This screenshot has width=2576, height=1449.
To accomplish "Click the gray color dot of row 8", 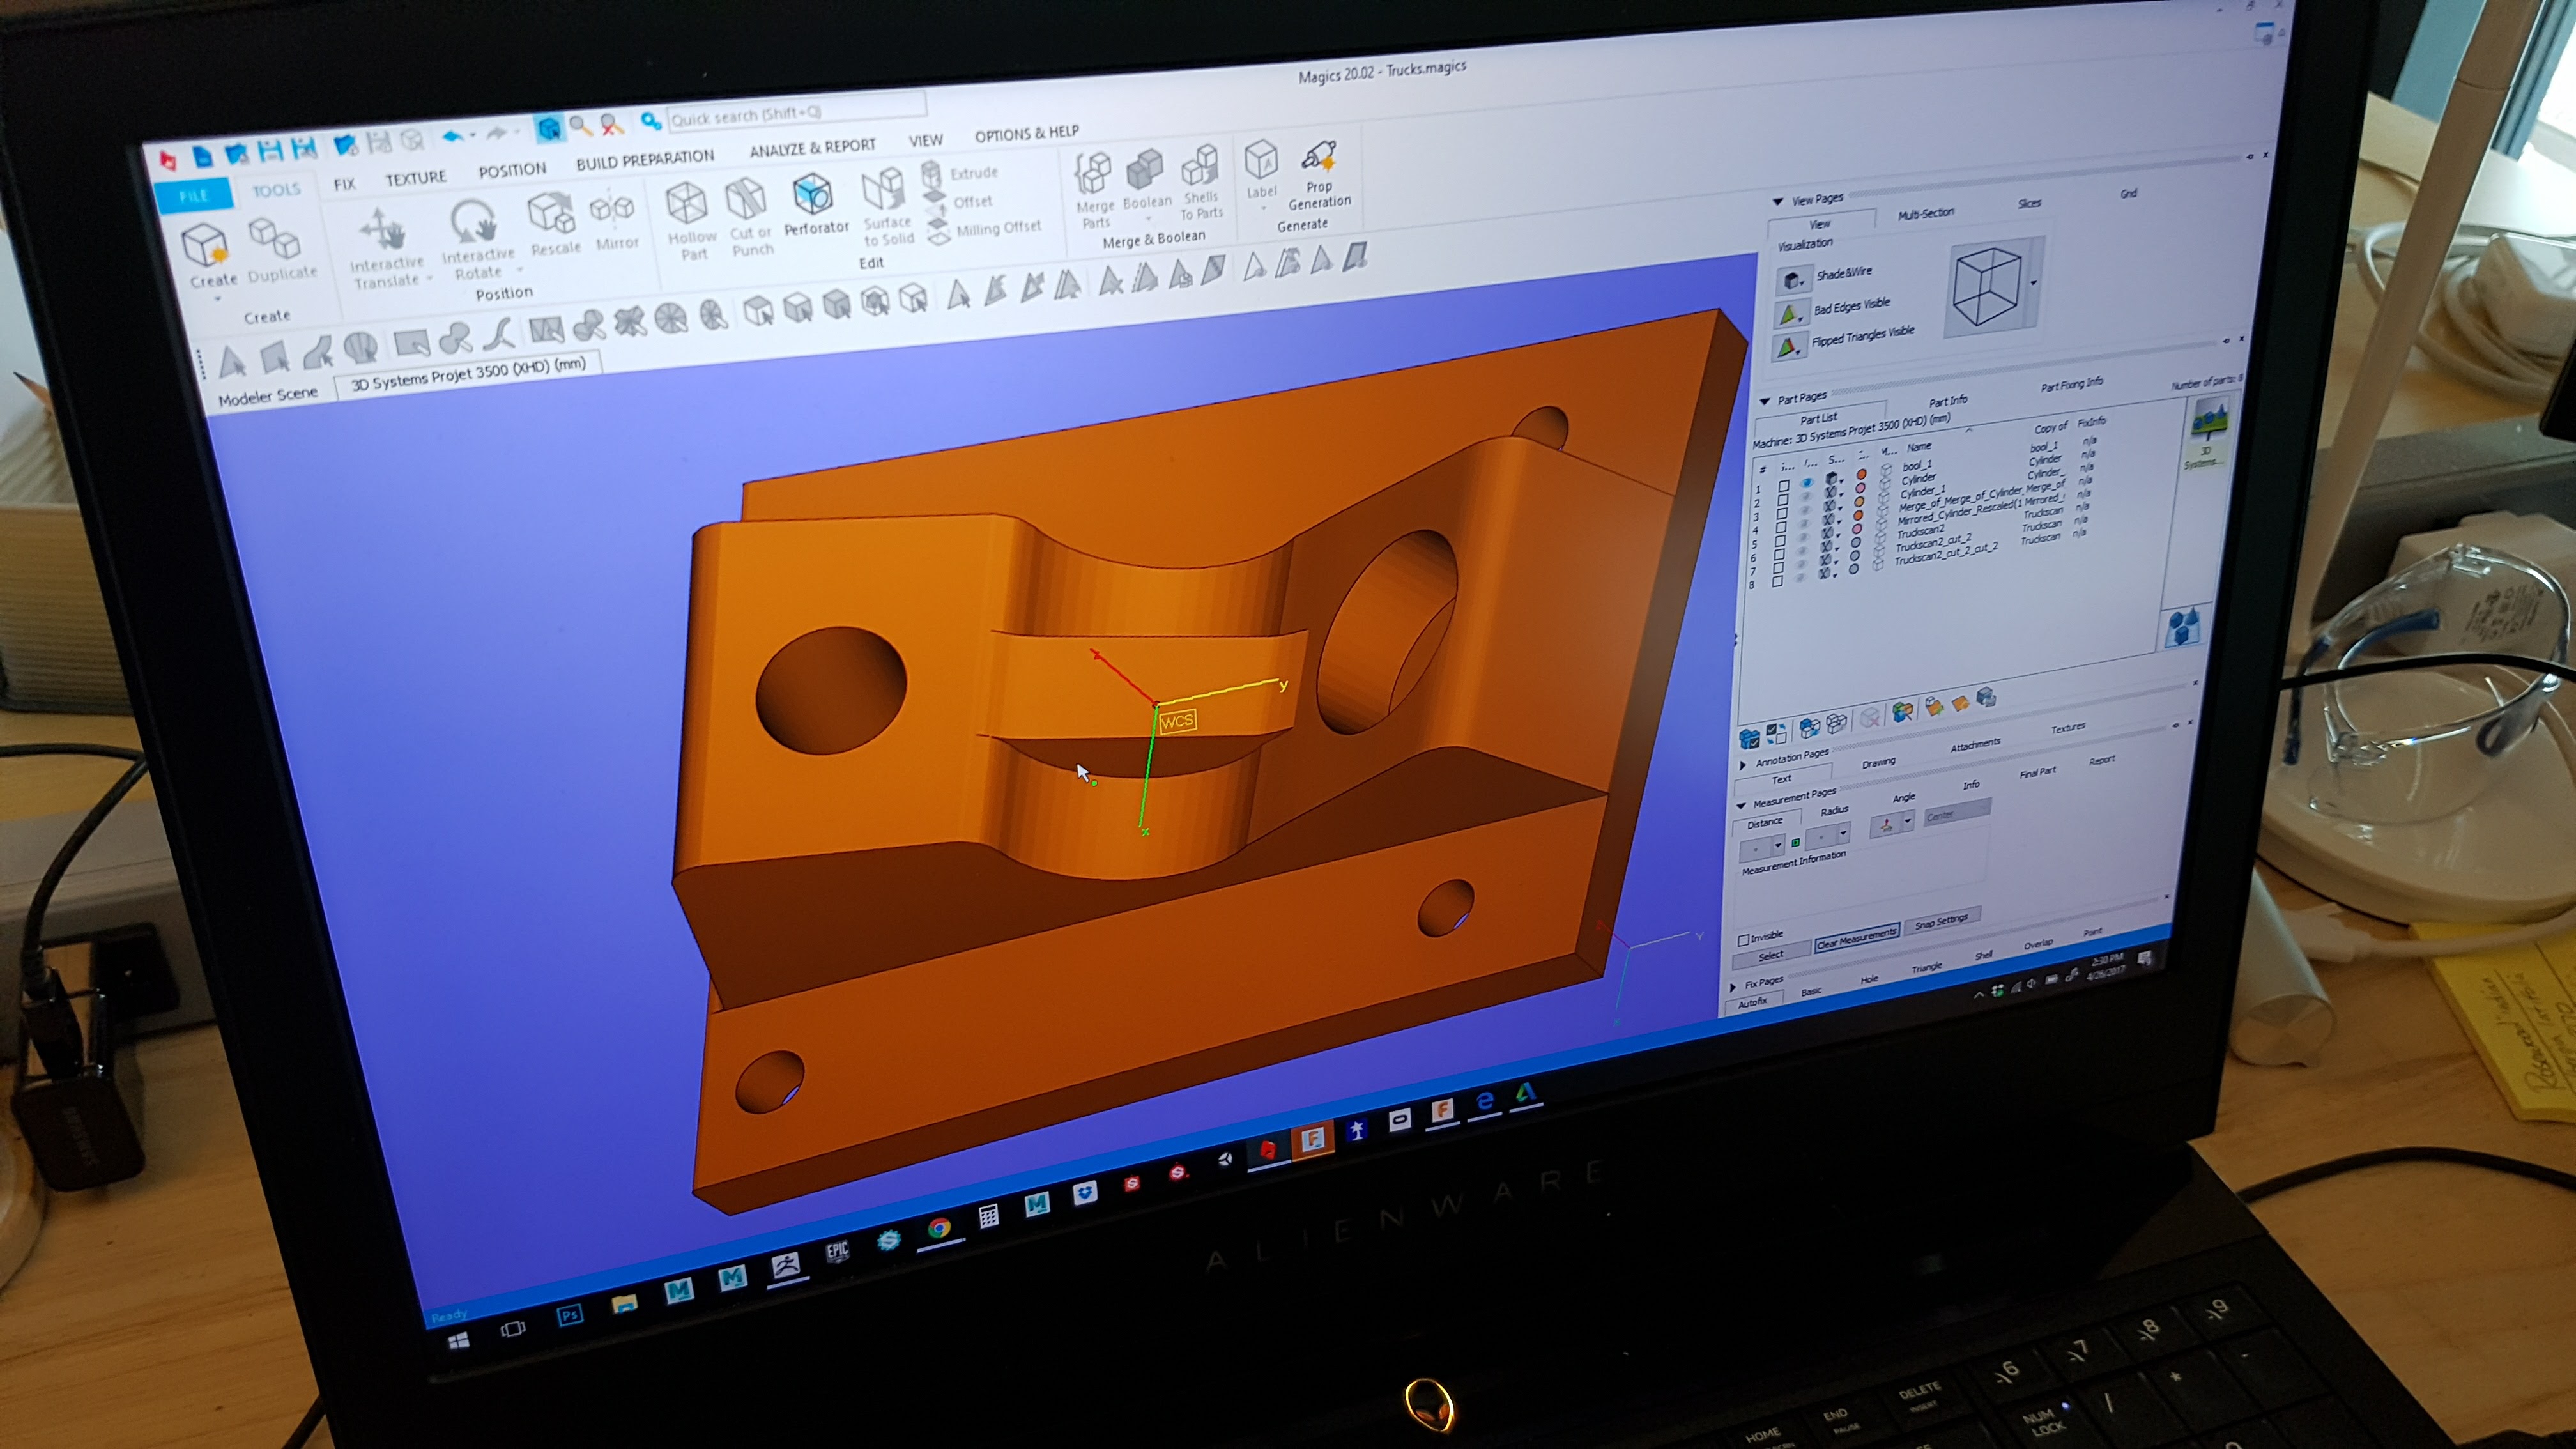I will click(x=1854, y=569).
